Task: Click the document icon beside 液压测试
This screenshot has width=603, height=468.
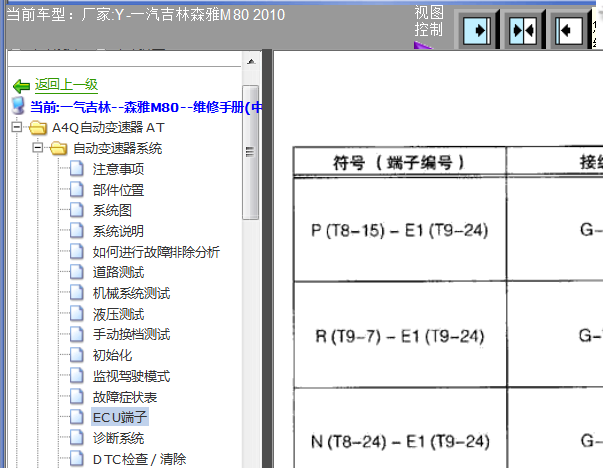Action: [x=77, y=313]
